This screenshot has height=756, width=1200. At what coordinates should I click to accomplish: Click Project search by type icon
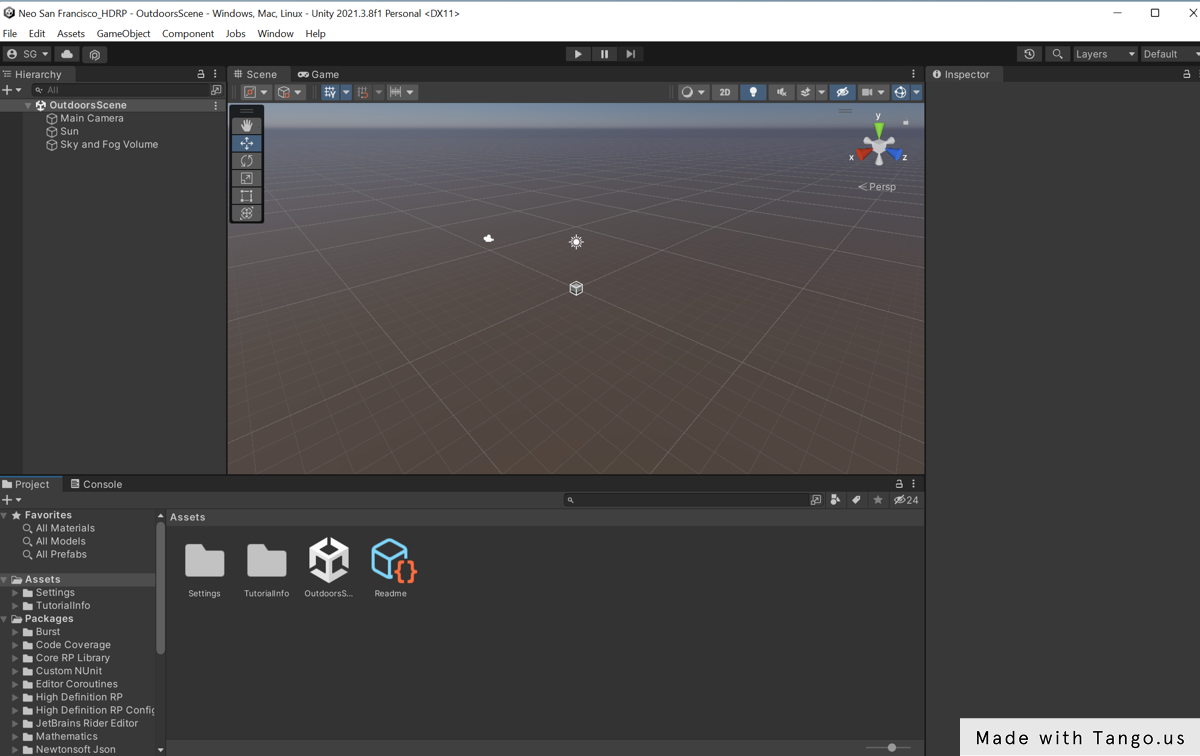[x=836, y=500]
